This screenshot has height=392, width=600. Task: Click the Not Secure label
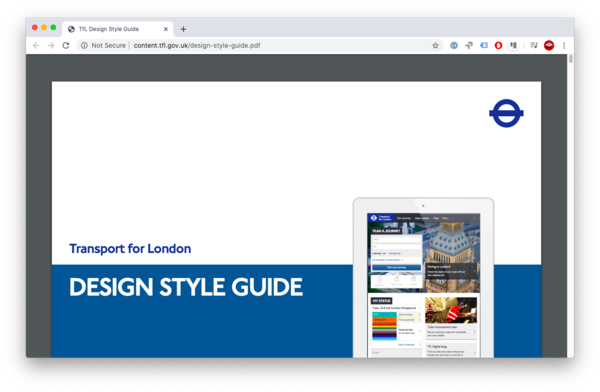click(108, 45)
